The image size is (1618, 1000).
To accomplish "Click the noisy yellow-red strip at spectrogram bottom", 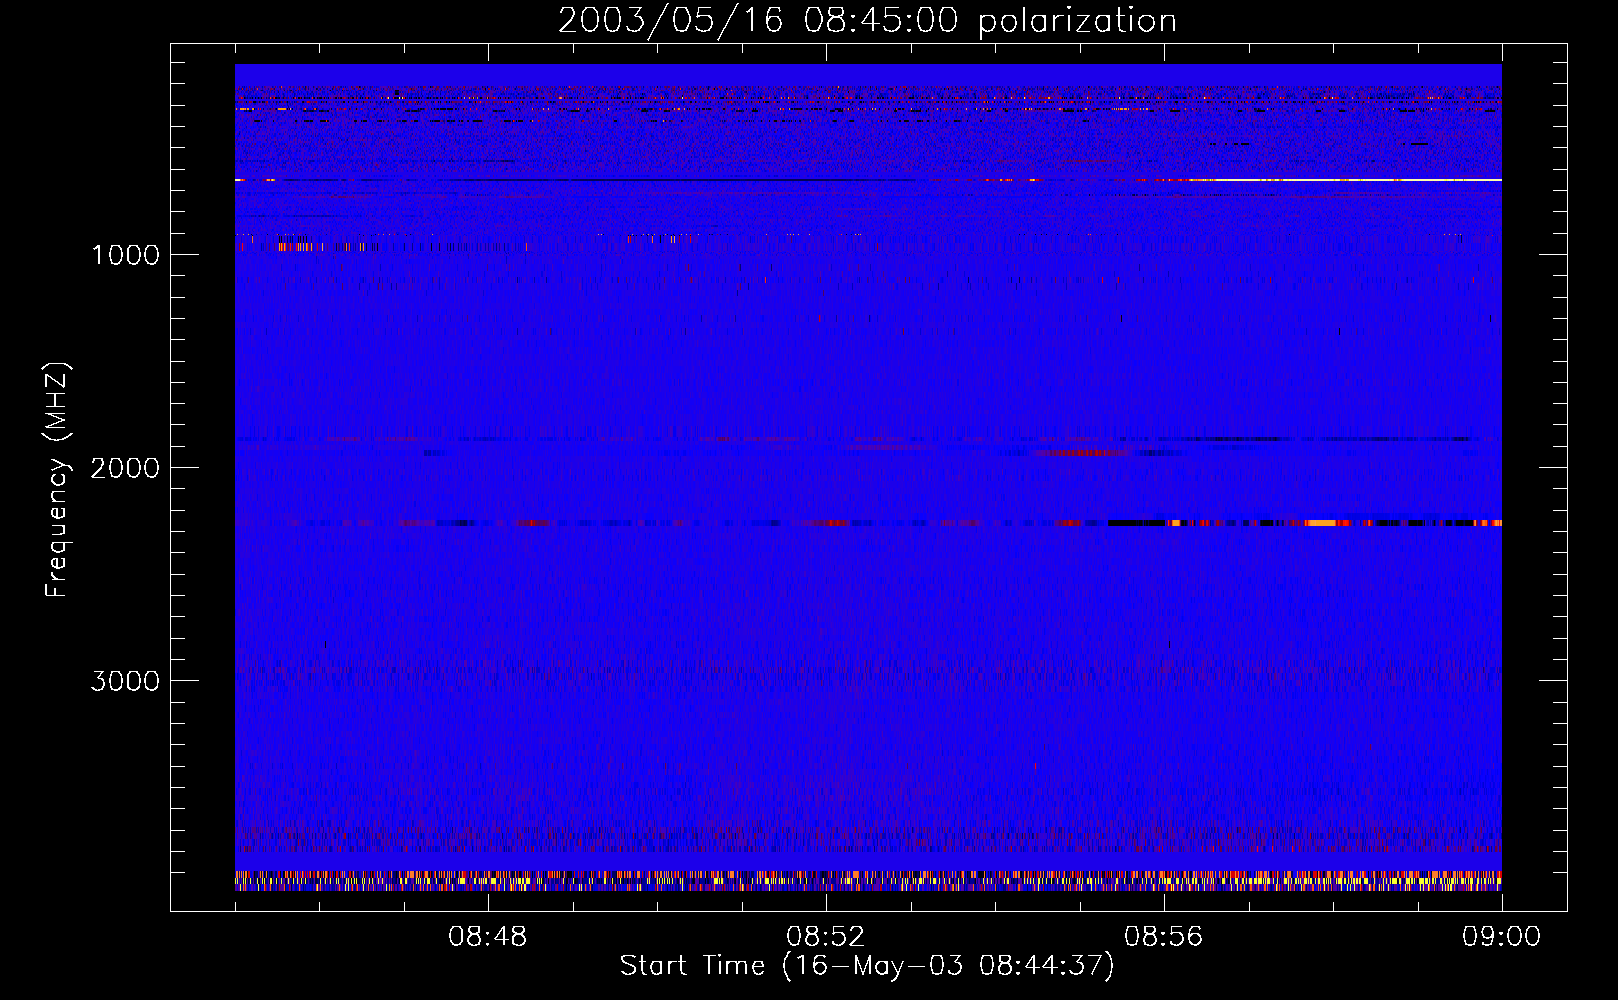I will [868, 881].
